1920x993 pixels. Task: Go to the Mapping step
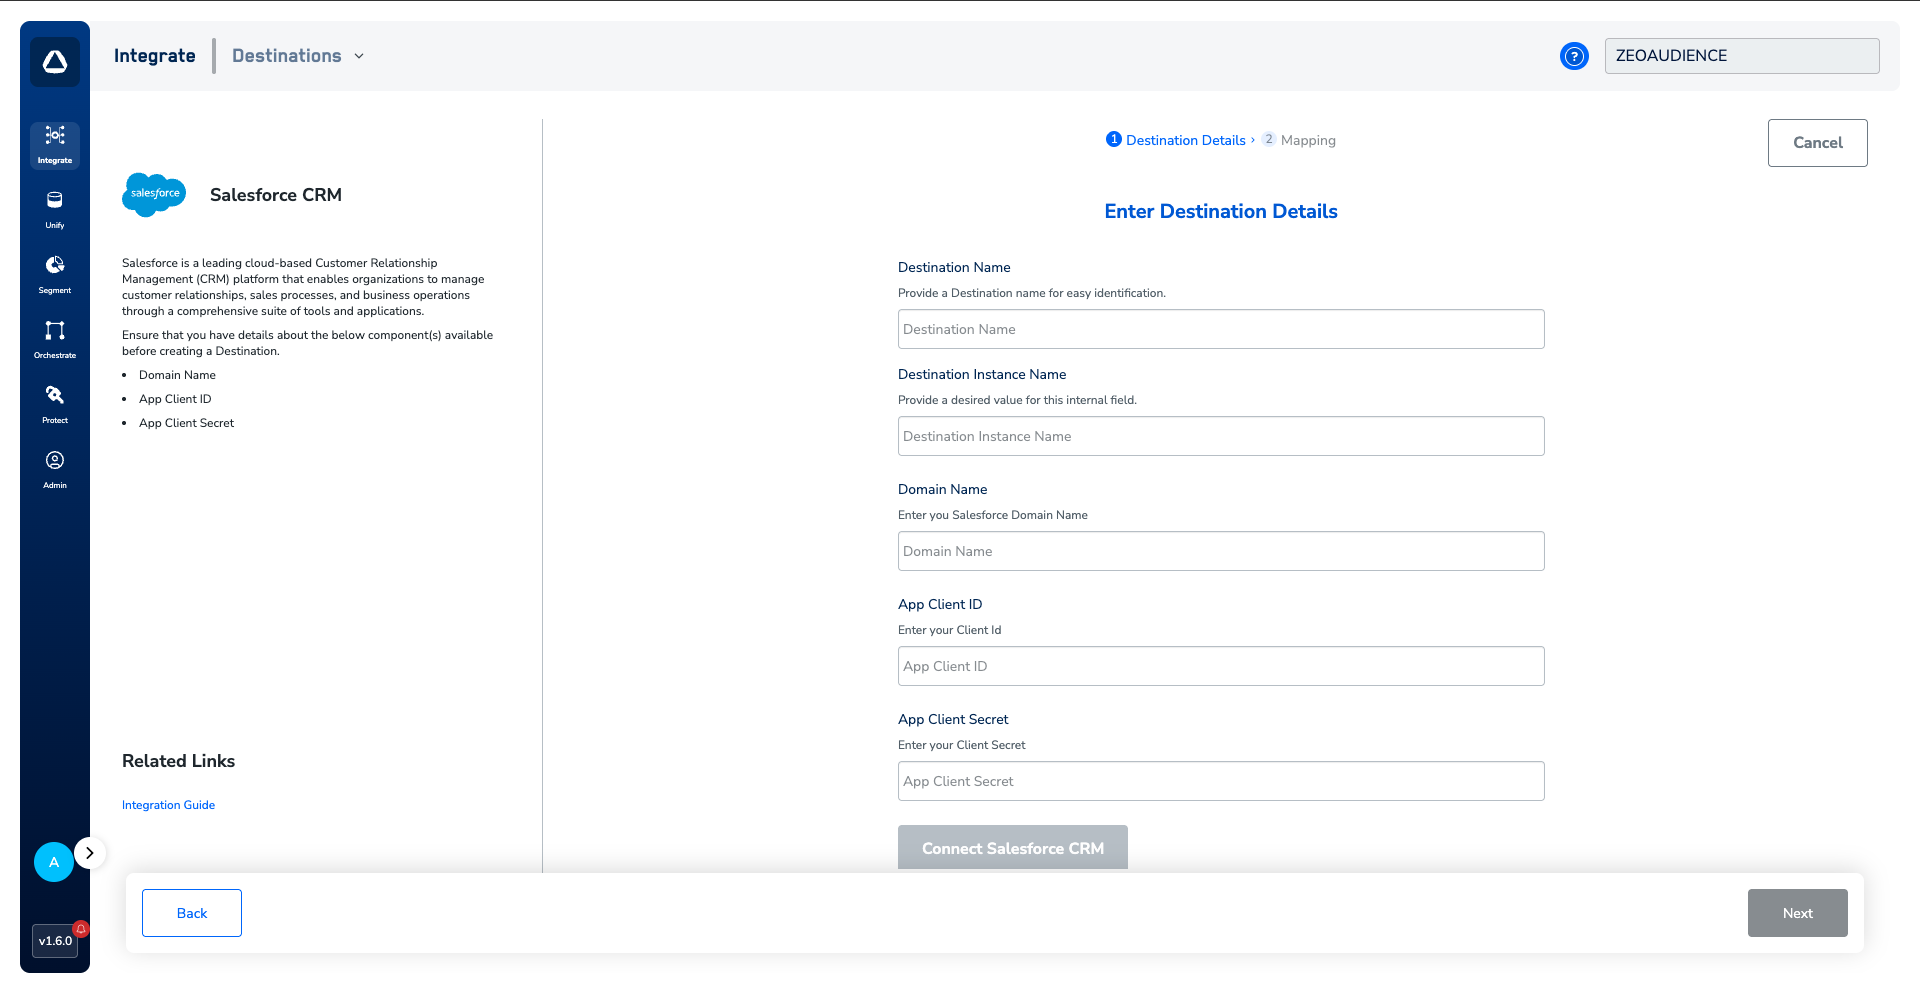pyautogui.click(x=1299, y=140)
